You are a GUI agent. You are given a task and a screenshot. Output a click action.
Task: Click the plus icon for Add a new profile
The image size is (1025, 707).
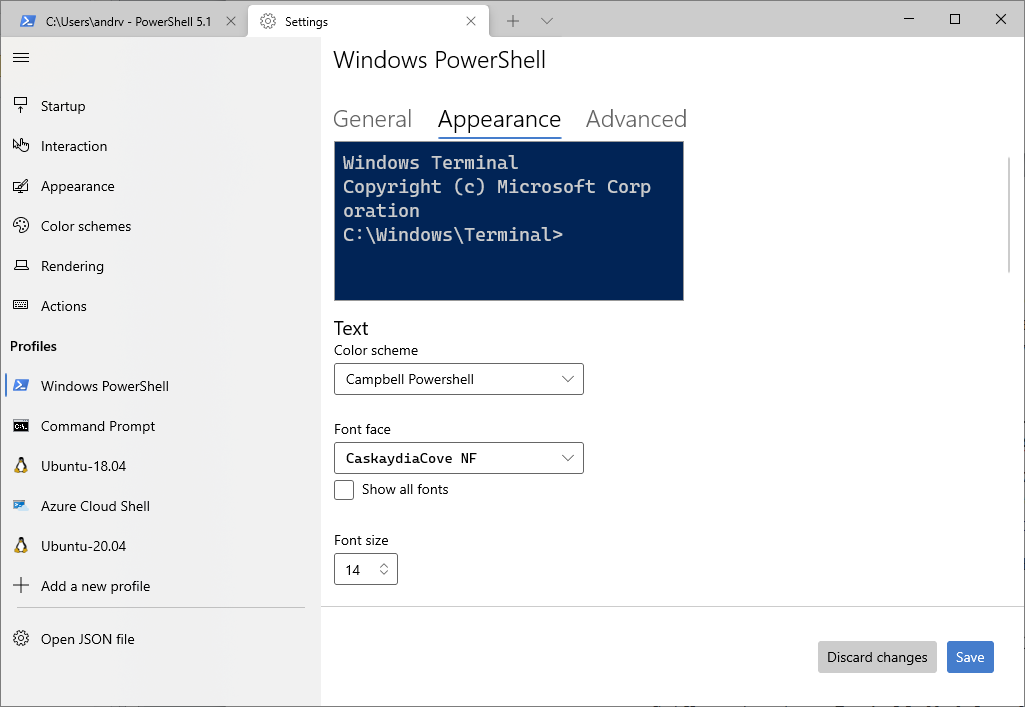point(21,585)
